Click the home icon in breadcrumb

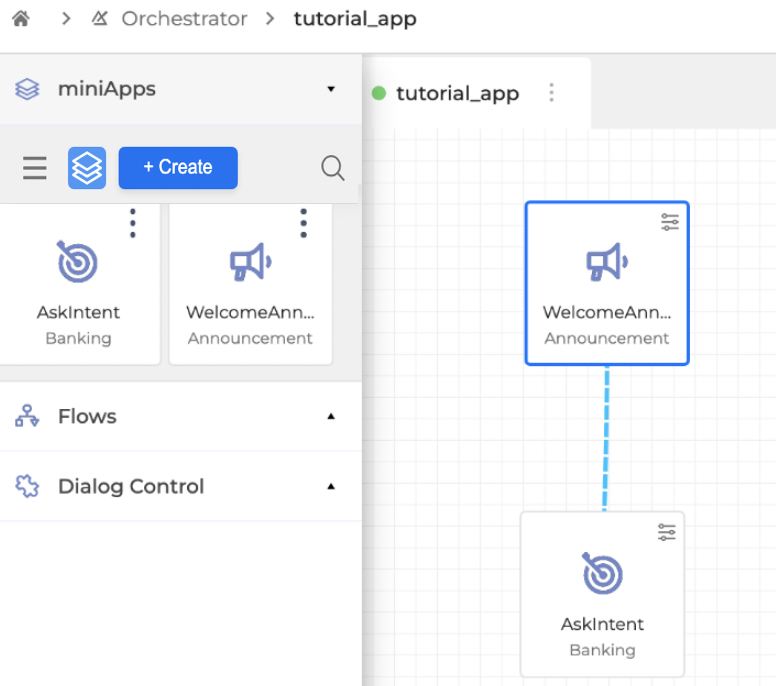coord(20,18)
